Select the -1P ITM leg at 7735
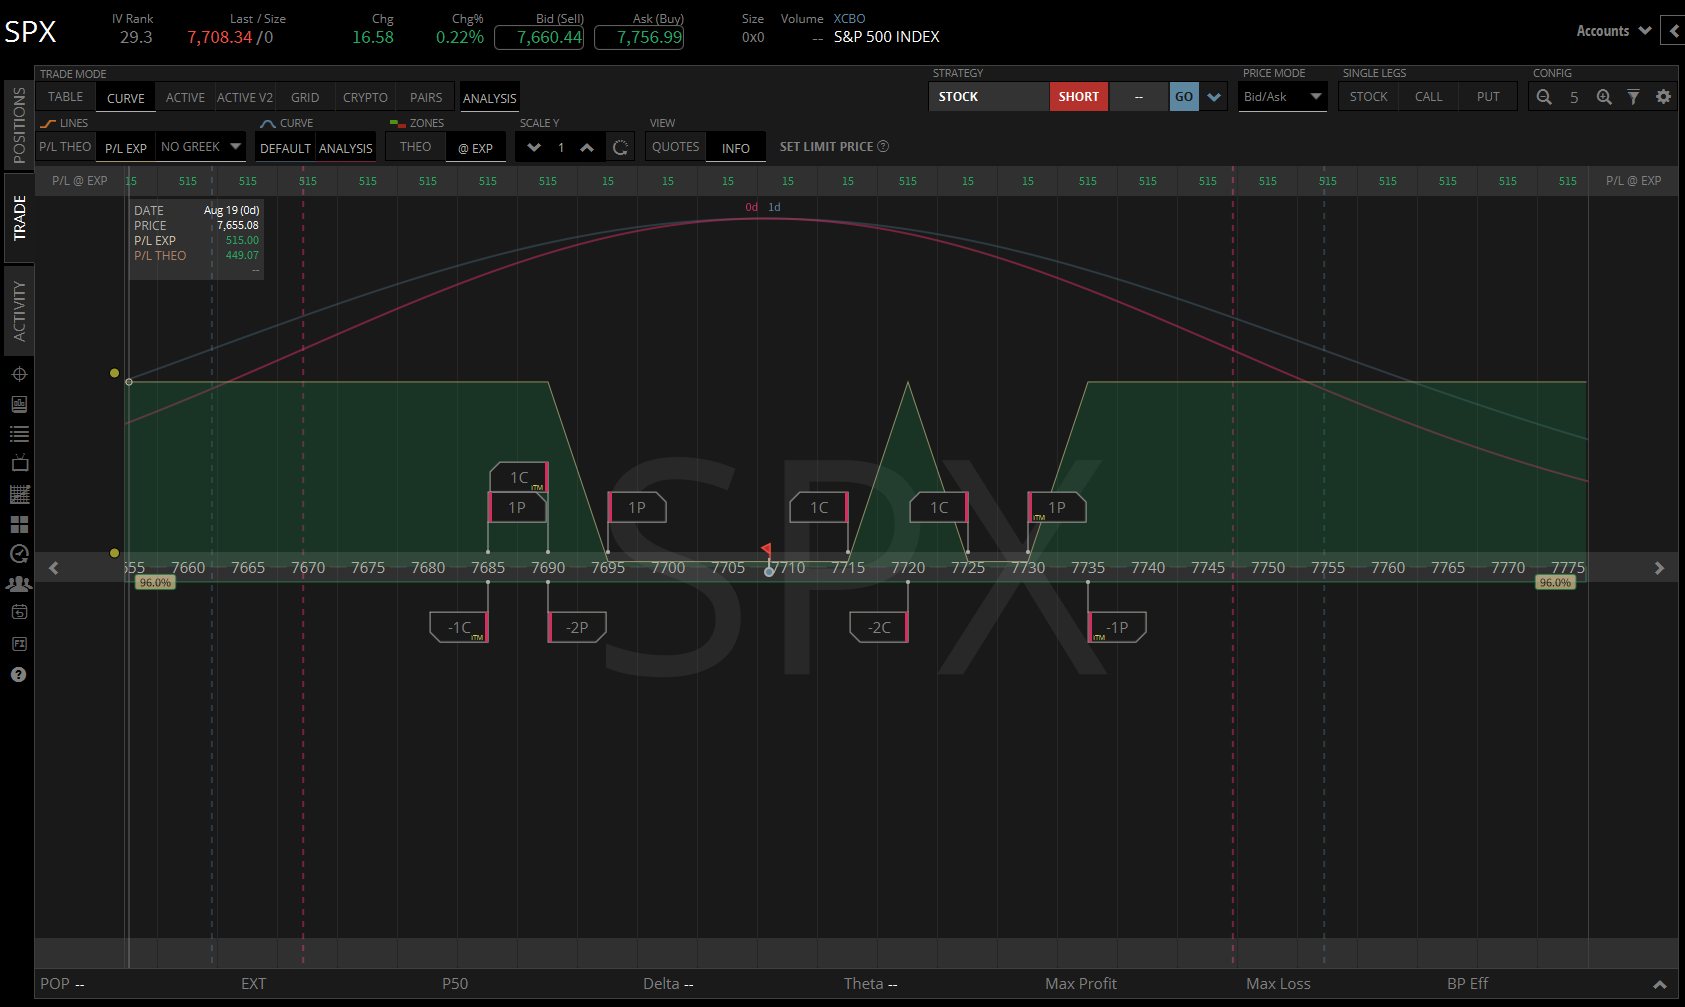This screenshot has width=1685, height=1007. (x=1117, y=627)
